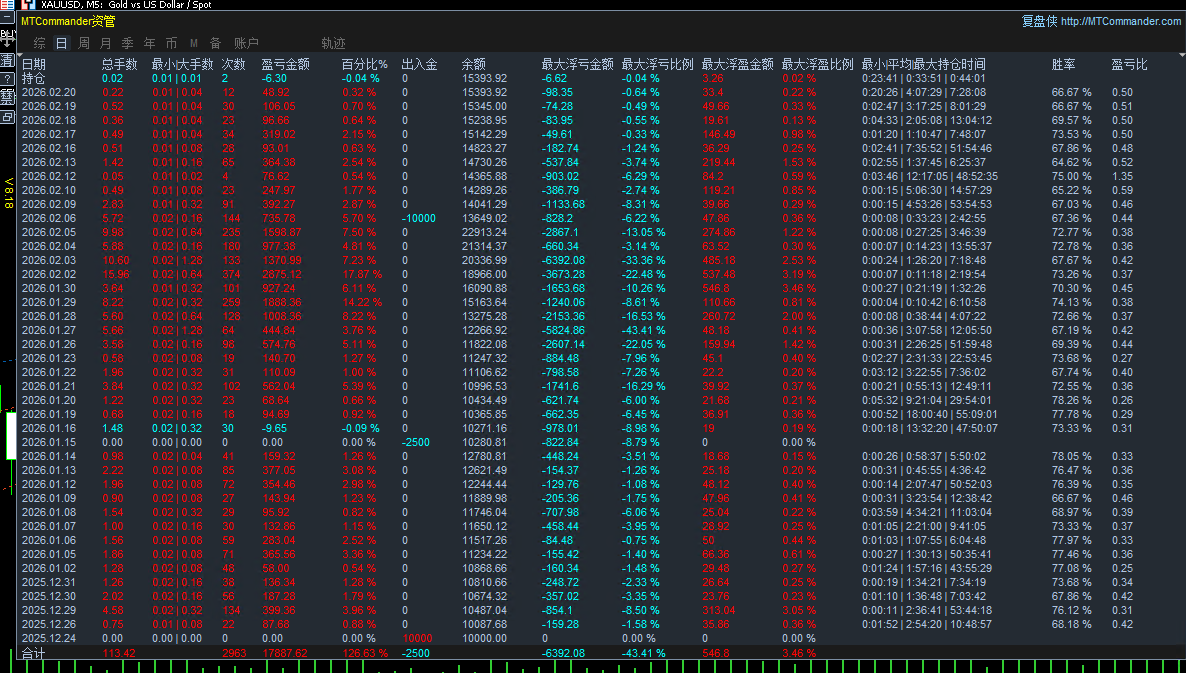Click the 78.26 % win rate value
Viewport: 1186px width, 673px height.
click(1072, 400)
